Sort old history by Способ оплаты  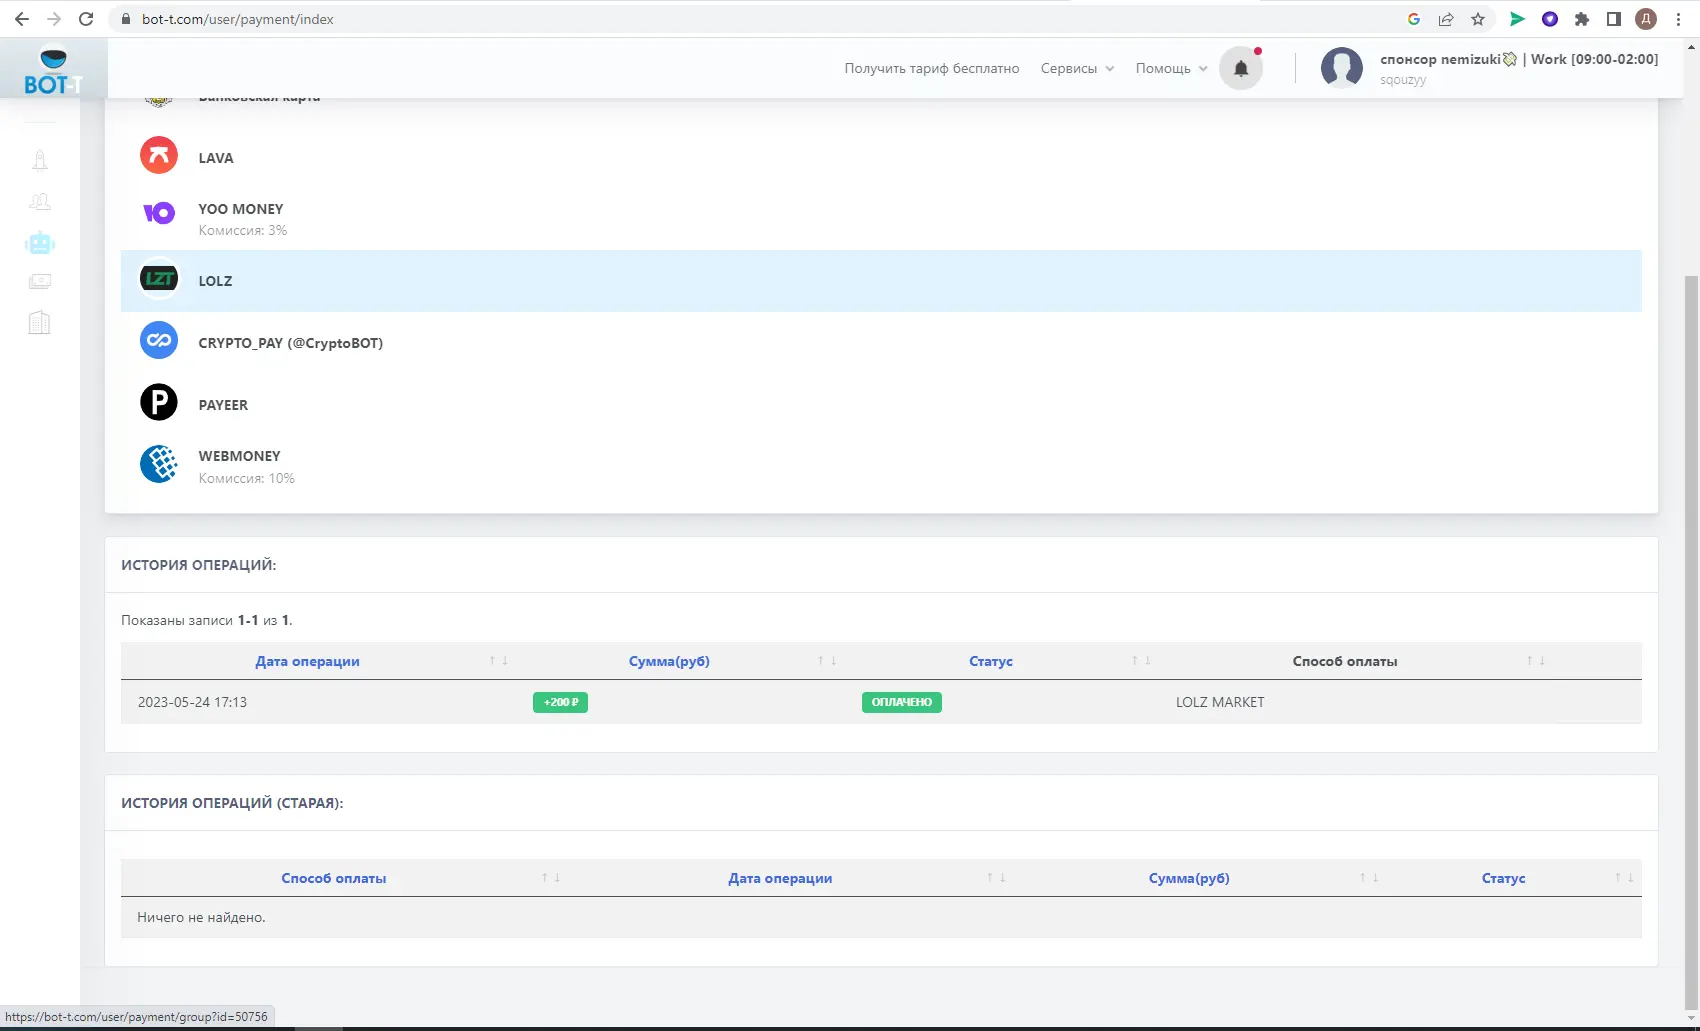pyautogui.click(x=334, y=878)
